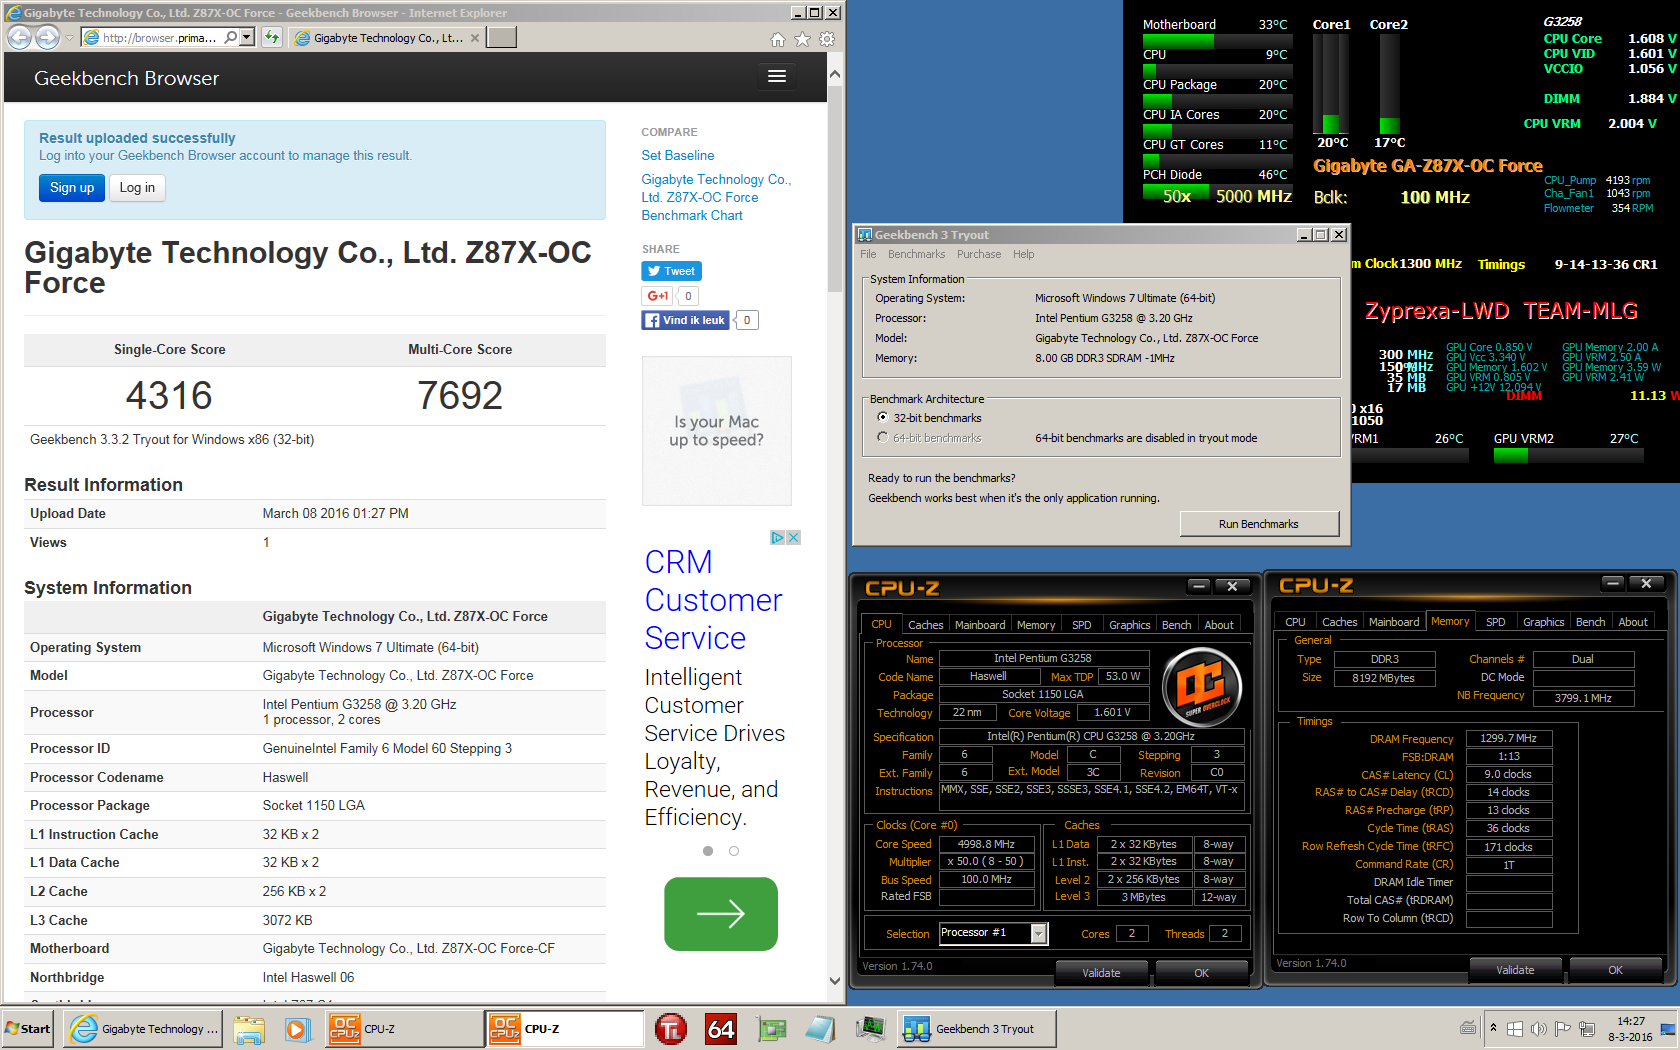Click Validate in left CPU-Z window

pos(1101,973)
